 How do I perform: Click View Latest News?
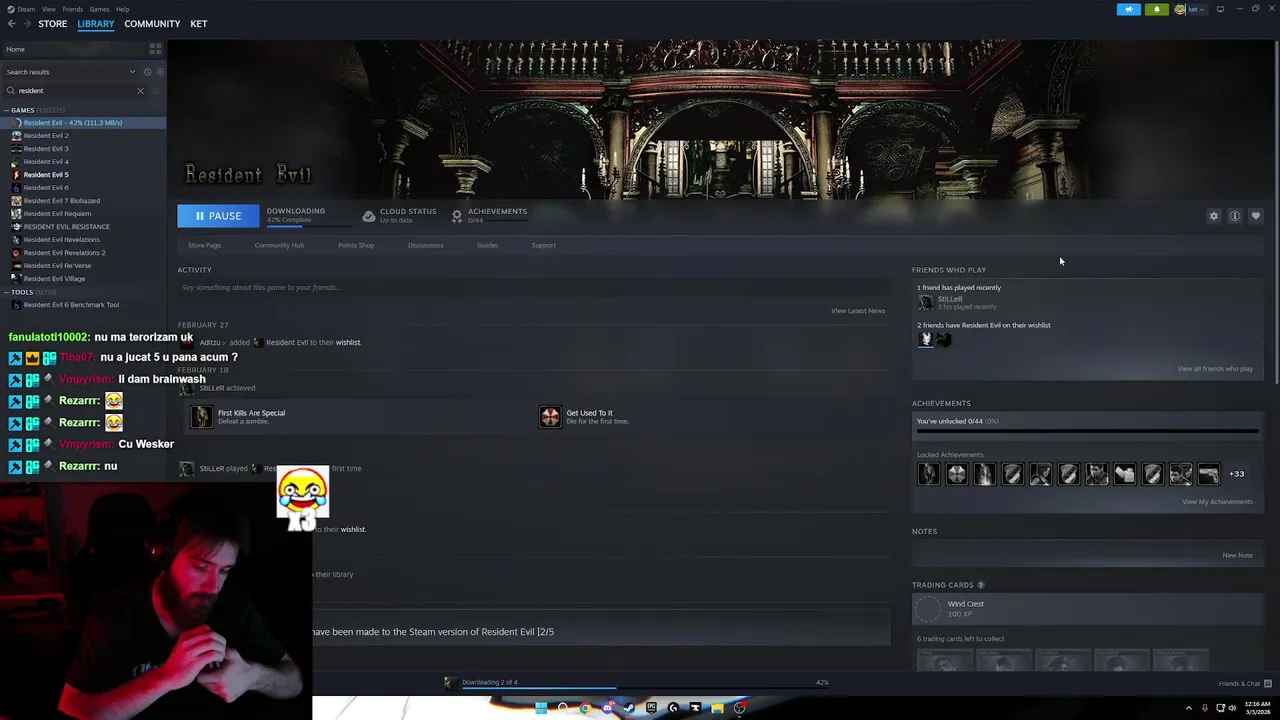pos(858,311)
